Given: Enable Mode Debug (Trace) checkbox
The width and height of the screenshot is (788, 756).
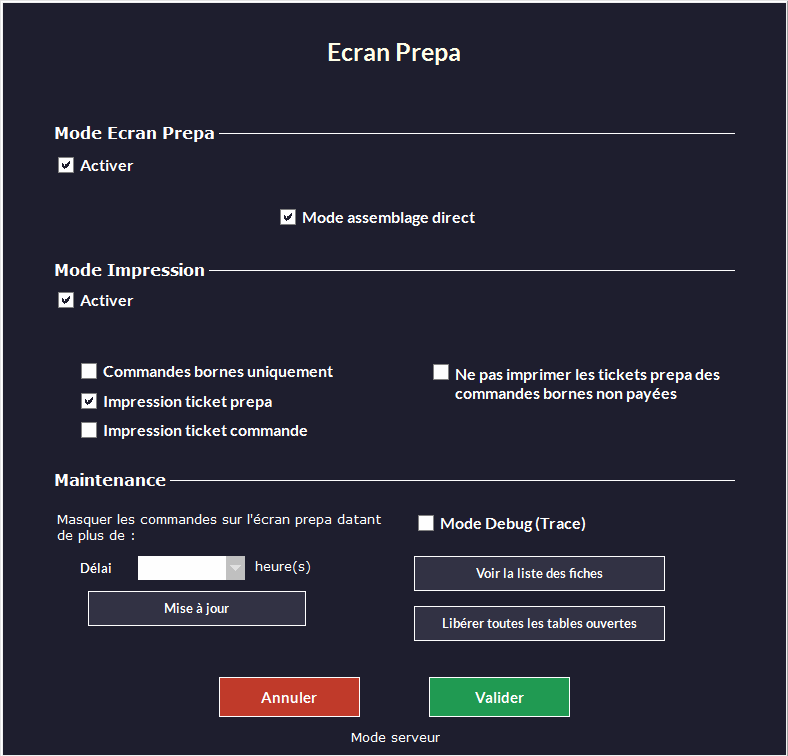Looking at the screenshot, I should (x=426, y=523).
